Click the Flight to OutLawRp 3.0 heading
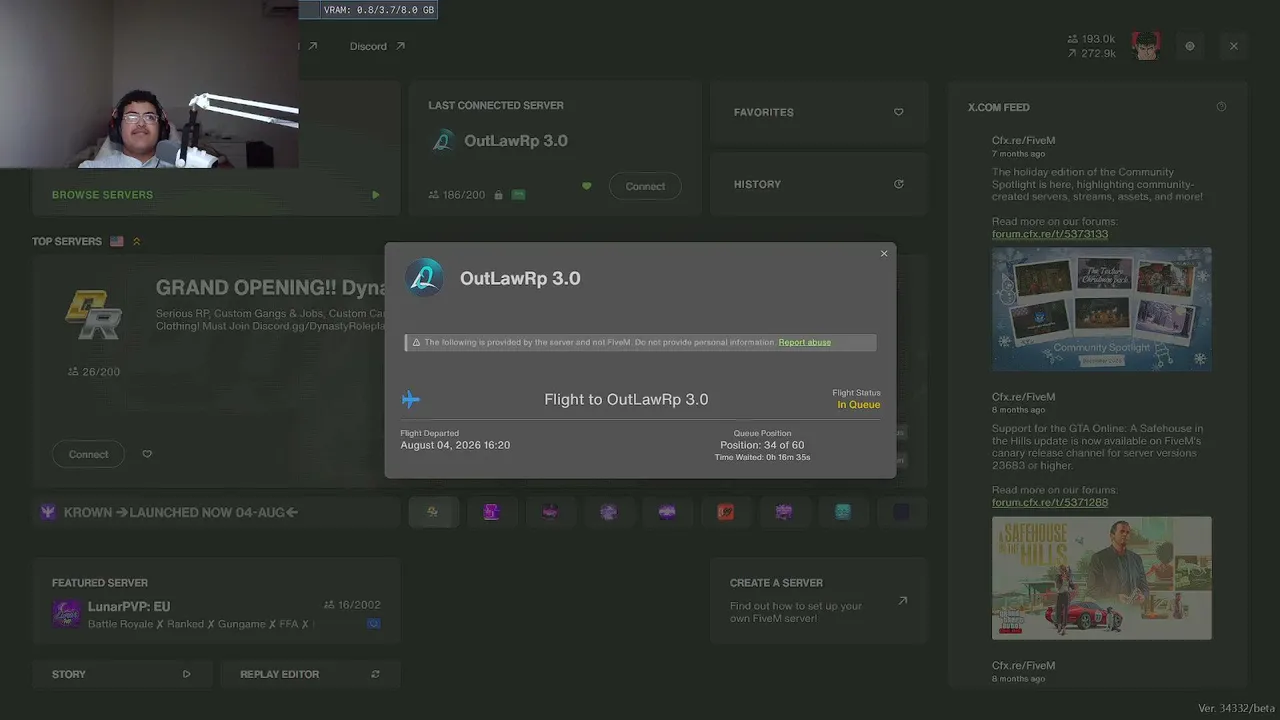This screenshot has height=720, width=1280. click(626, 399)
